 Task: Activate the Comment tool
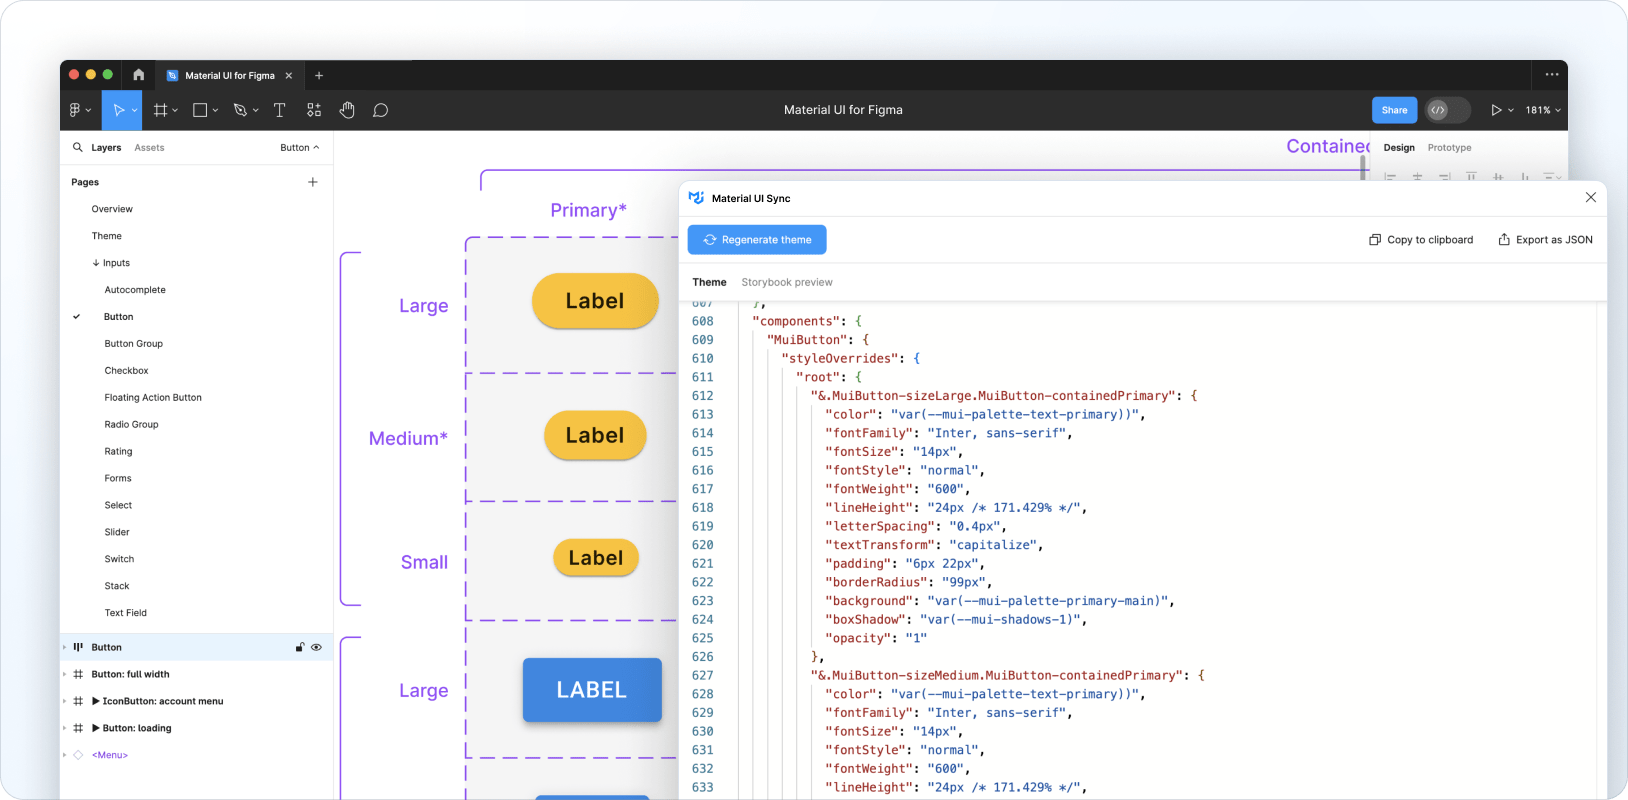[x=380, y=110]
